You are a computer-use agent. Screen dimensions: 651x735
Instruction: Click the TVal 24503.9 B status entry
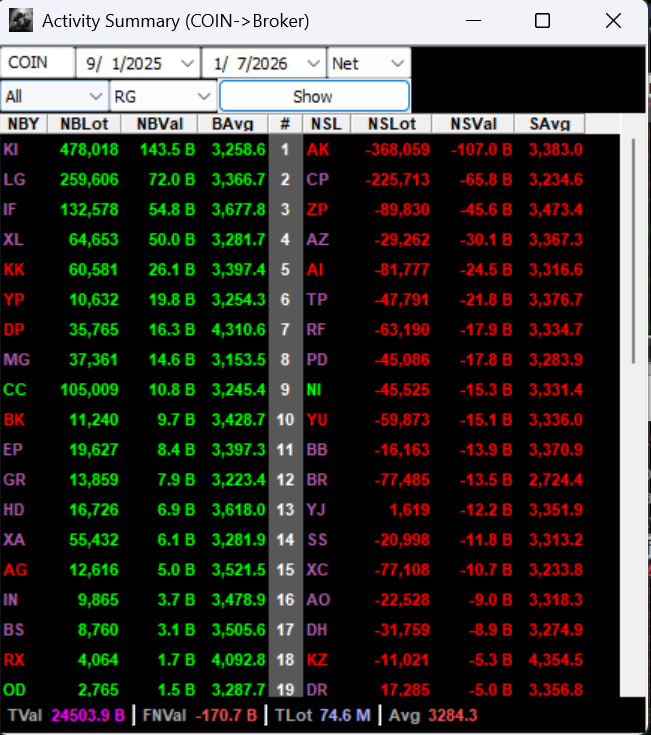tap(67, 715)
